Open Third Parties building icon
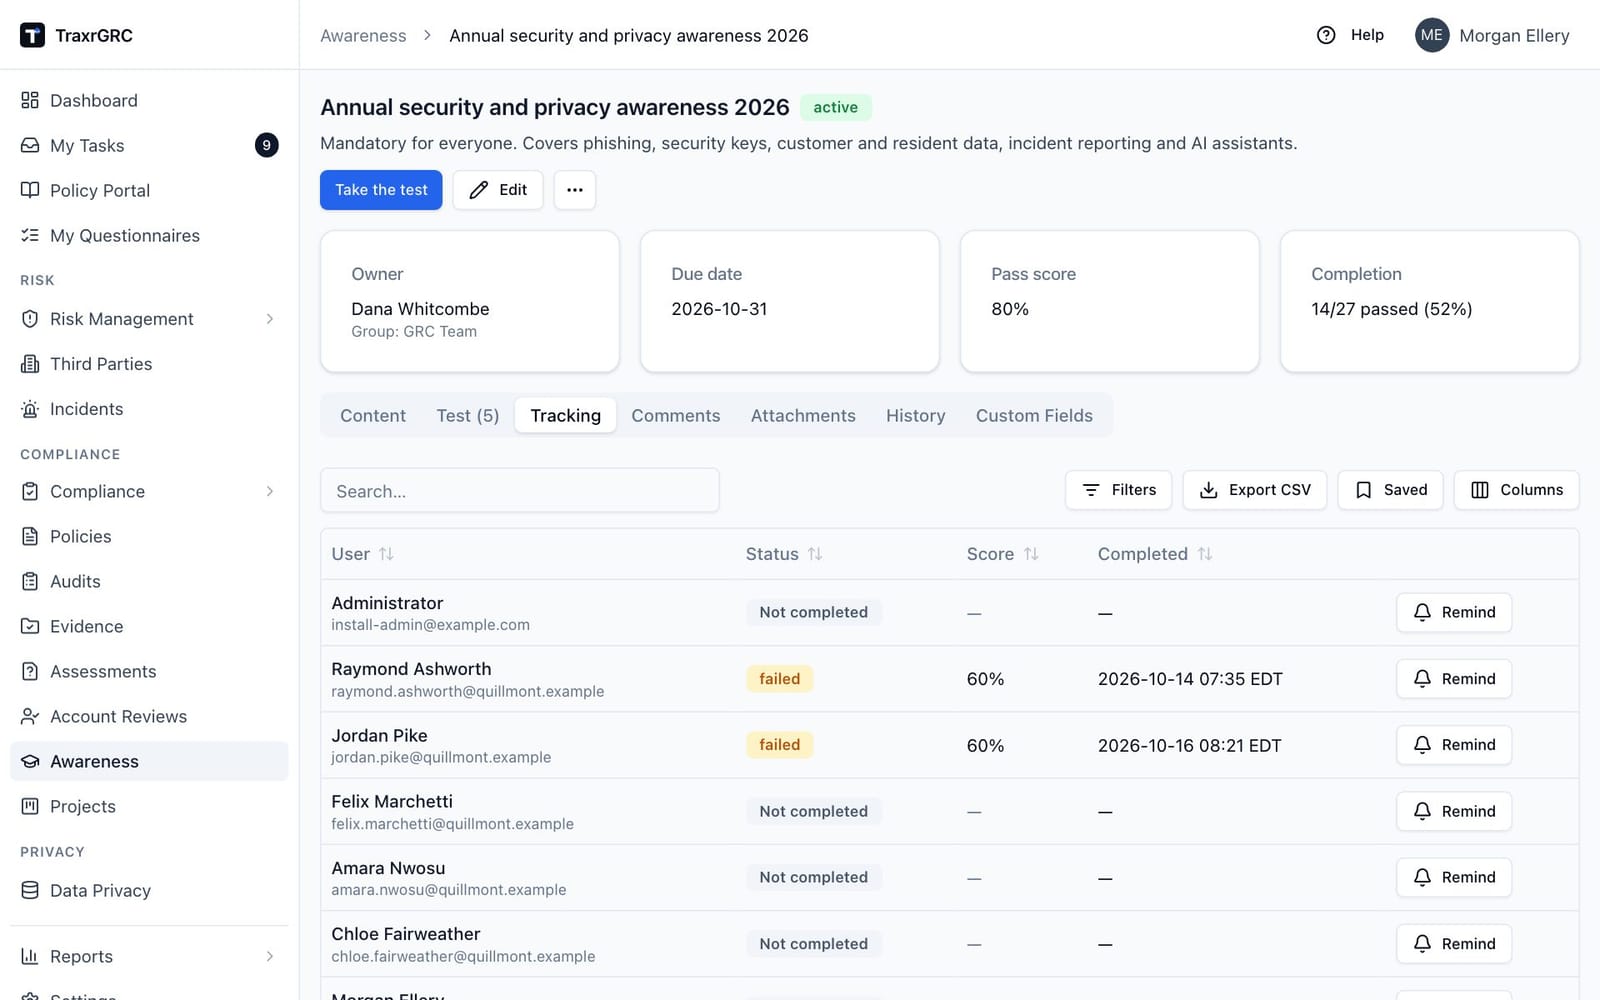The width and height of the screenshot is (1600, 1000). click(30, 363)
